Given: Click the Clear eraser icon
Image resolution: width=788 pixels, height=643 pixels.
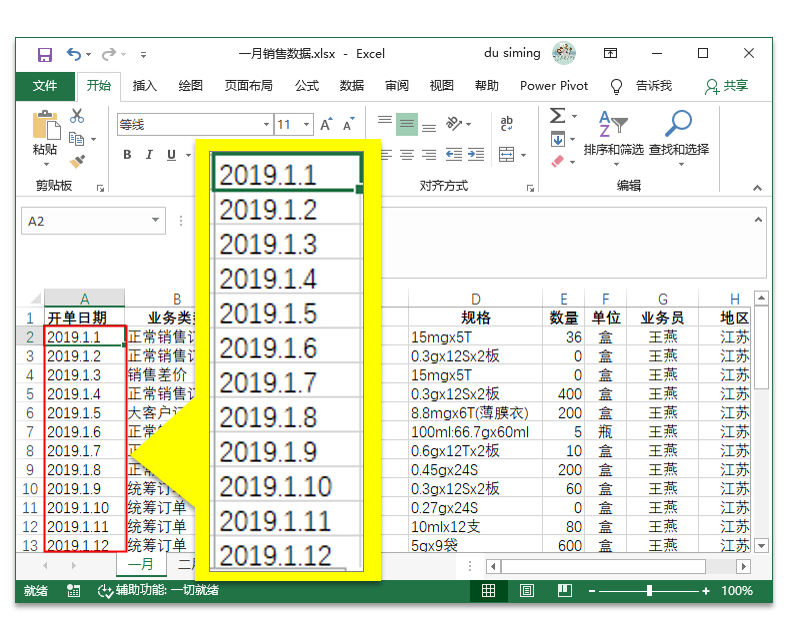Looking at the screenshot, I should (x=558, y=161).
